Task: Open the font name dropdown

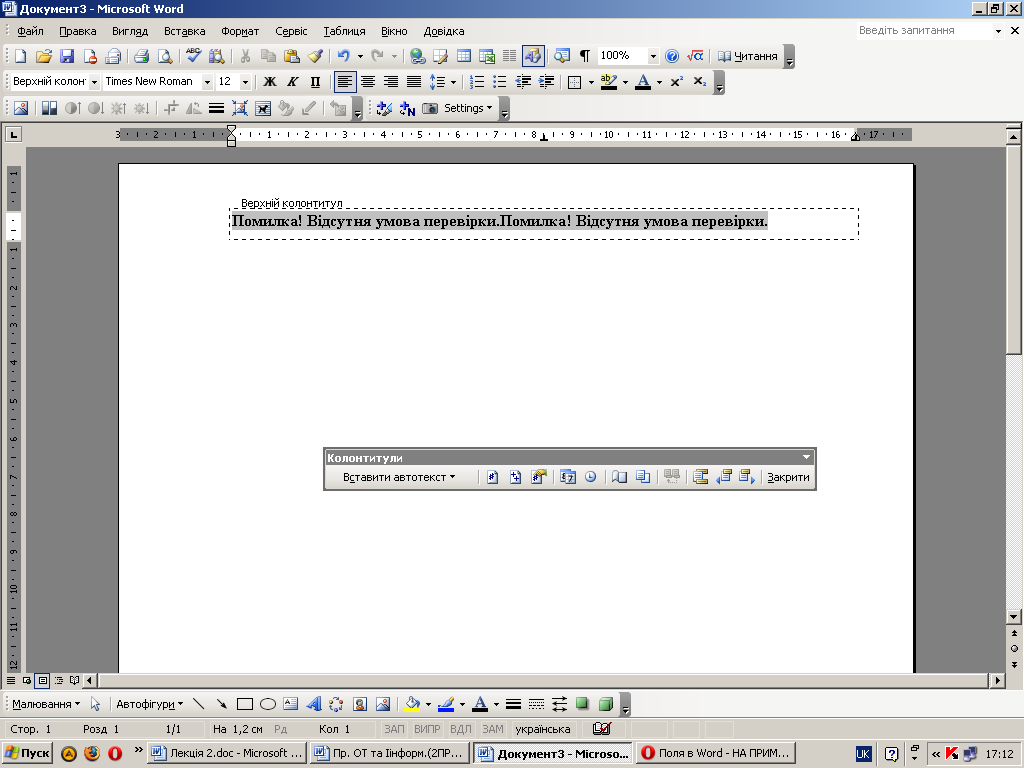Action: [207, 82]
